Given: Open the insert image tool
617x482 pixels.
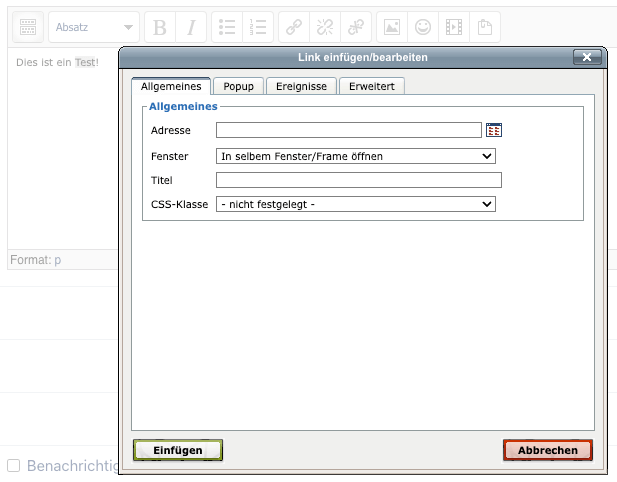Looking at the screenshot, I should (392, 27).
